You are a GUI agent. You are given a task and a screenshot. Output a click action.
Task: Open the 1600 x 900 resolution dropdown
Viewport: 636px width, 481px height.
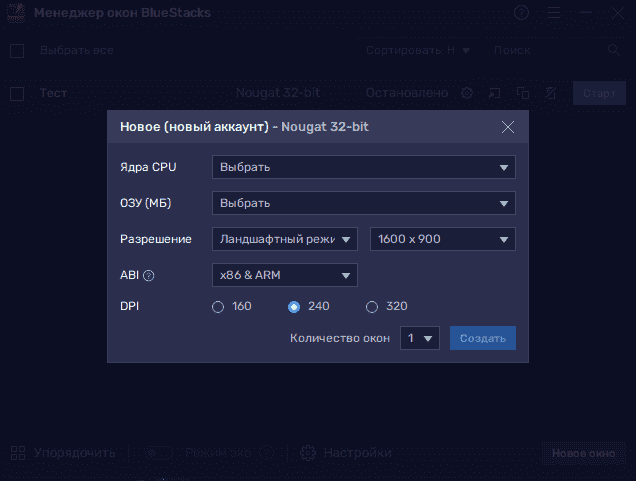[x=442, y=240]
